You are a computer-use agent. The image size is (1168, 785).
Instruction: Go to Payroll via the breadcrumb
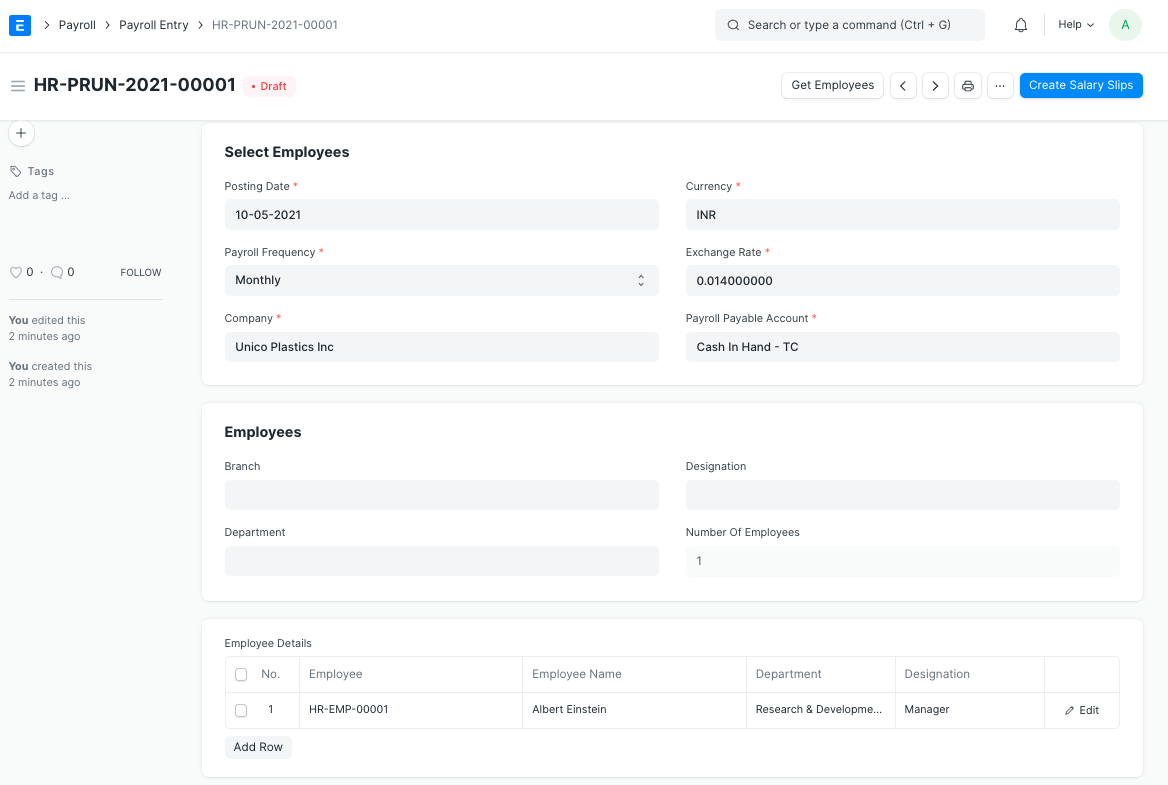pyautogui.click(x=77, y=24)
